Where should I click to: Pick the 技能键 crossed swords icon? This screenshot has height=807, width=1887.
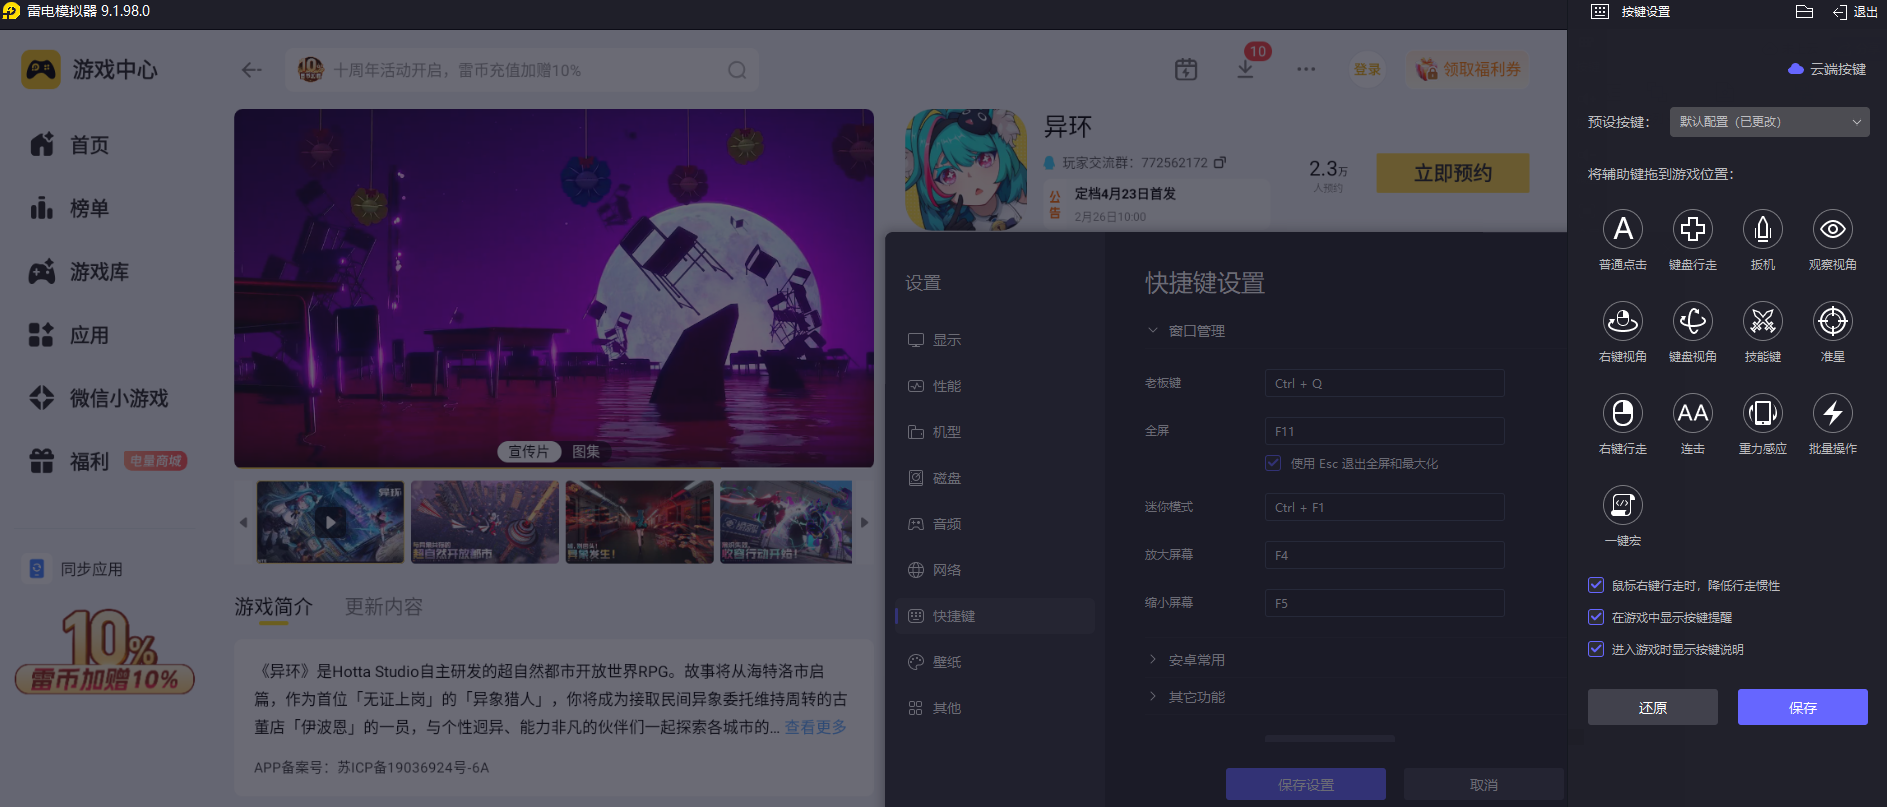click(1763, 322)
